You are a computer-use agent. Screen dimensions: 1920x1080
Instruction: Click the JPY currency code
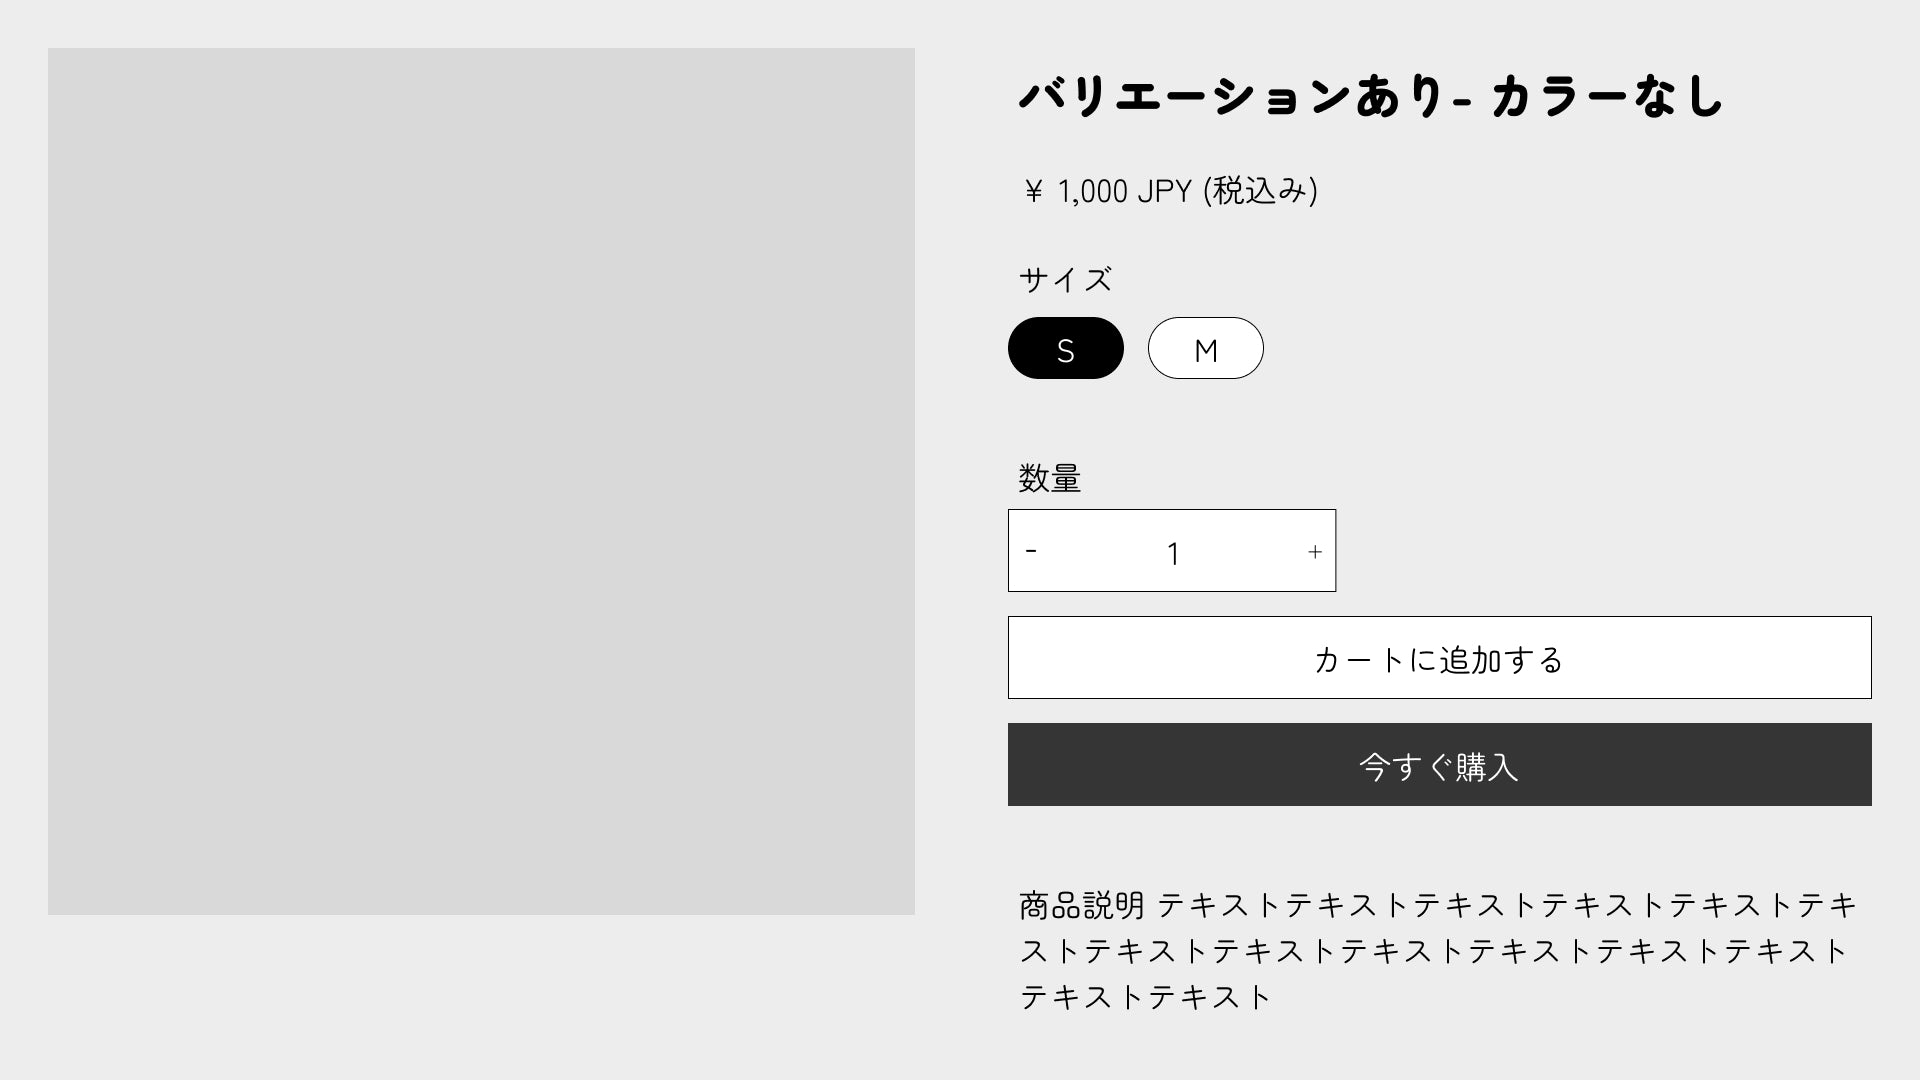pos(1164,191)
